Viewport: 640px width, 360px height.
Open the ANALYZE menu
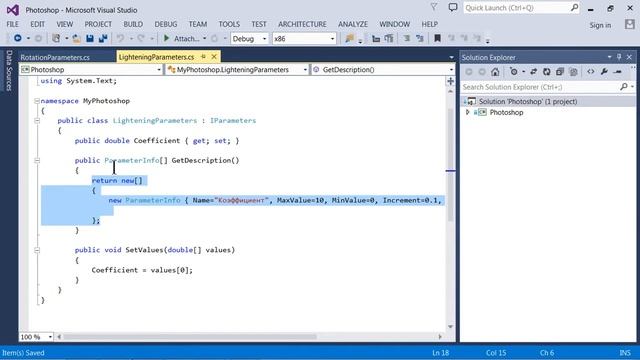[353, 24]
